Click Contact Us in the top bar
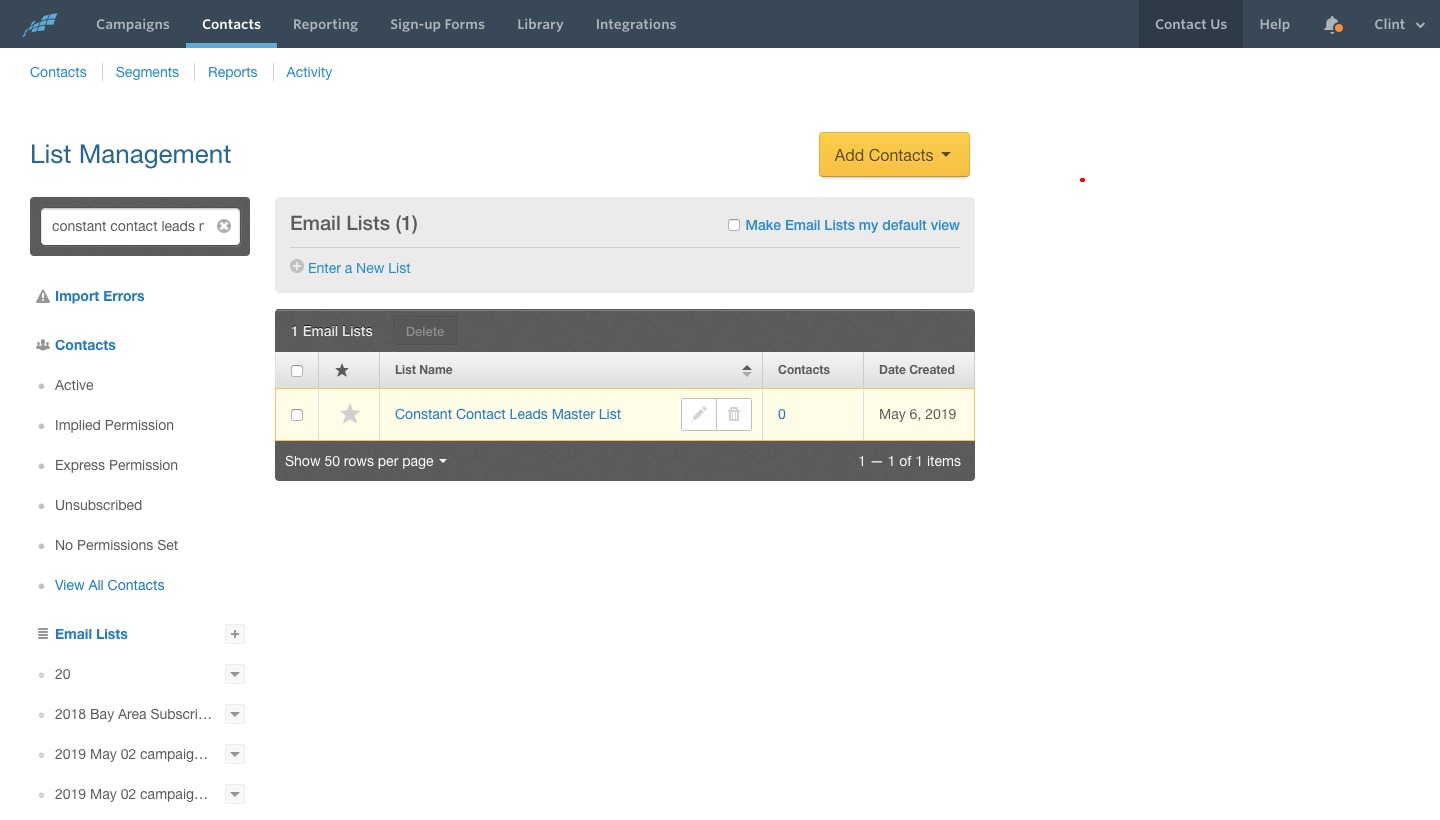 1191,24
